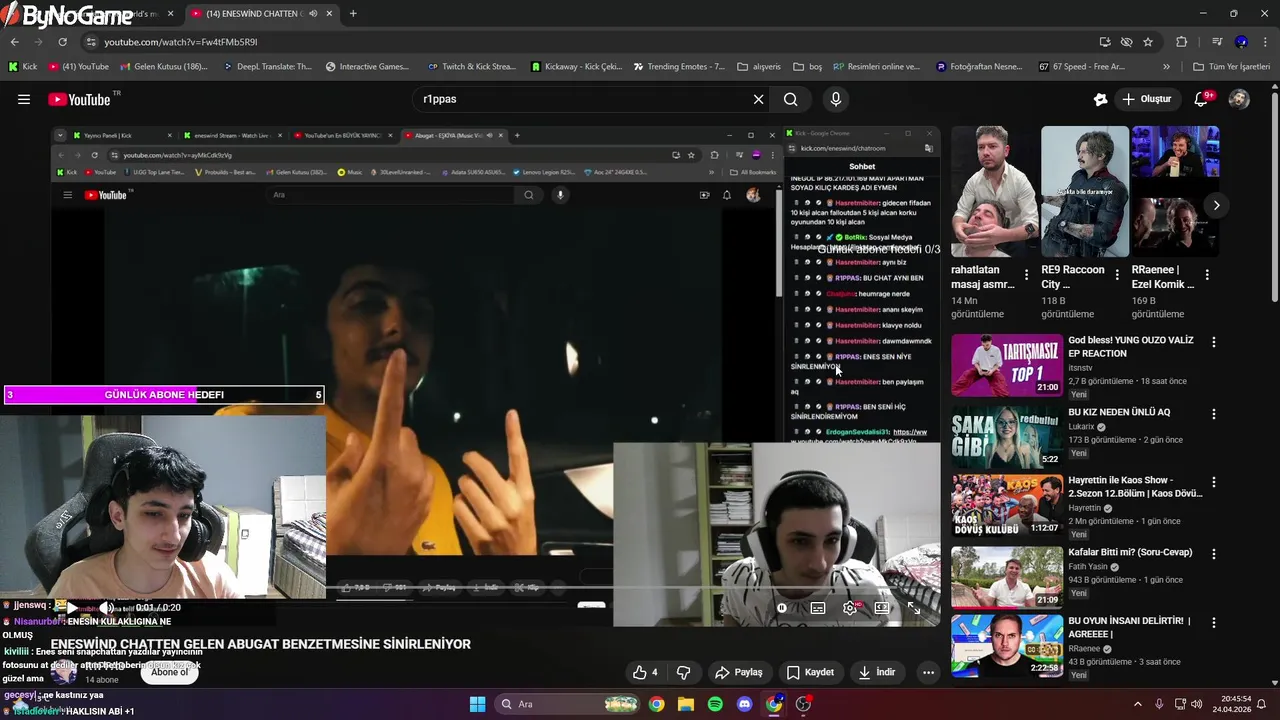Open the alışveriş bookmarks folder
This screenshot has height=720, width=1280.
coord(759,67)
